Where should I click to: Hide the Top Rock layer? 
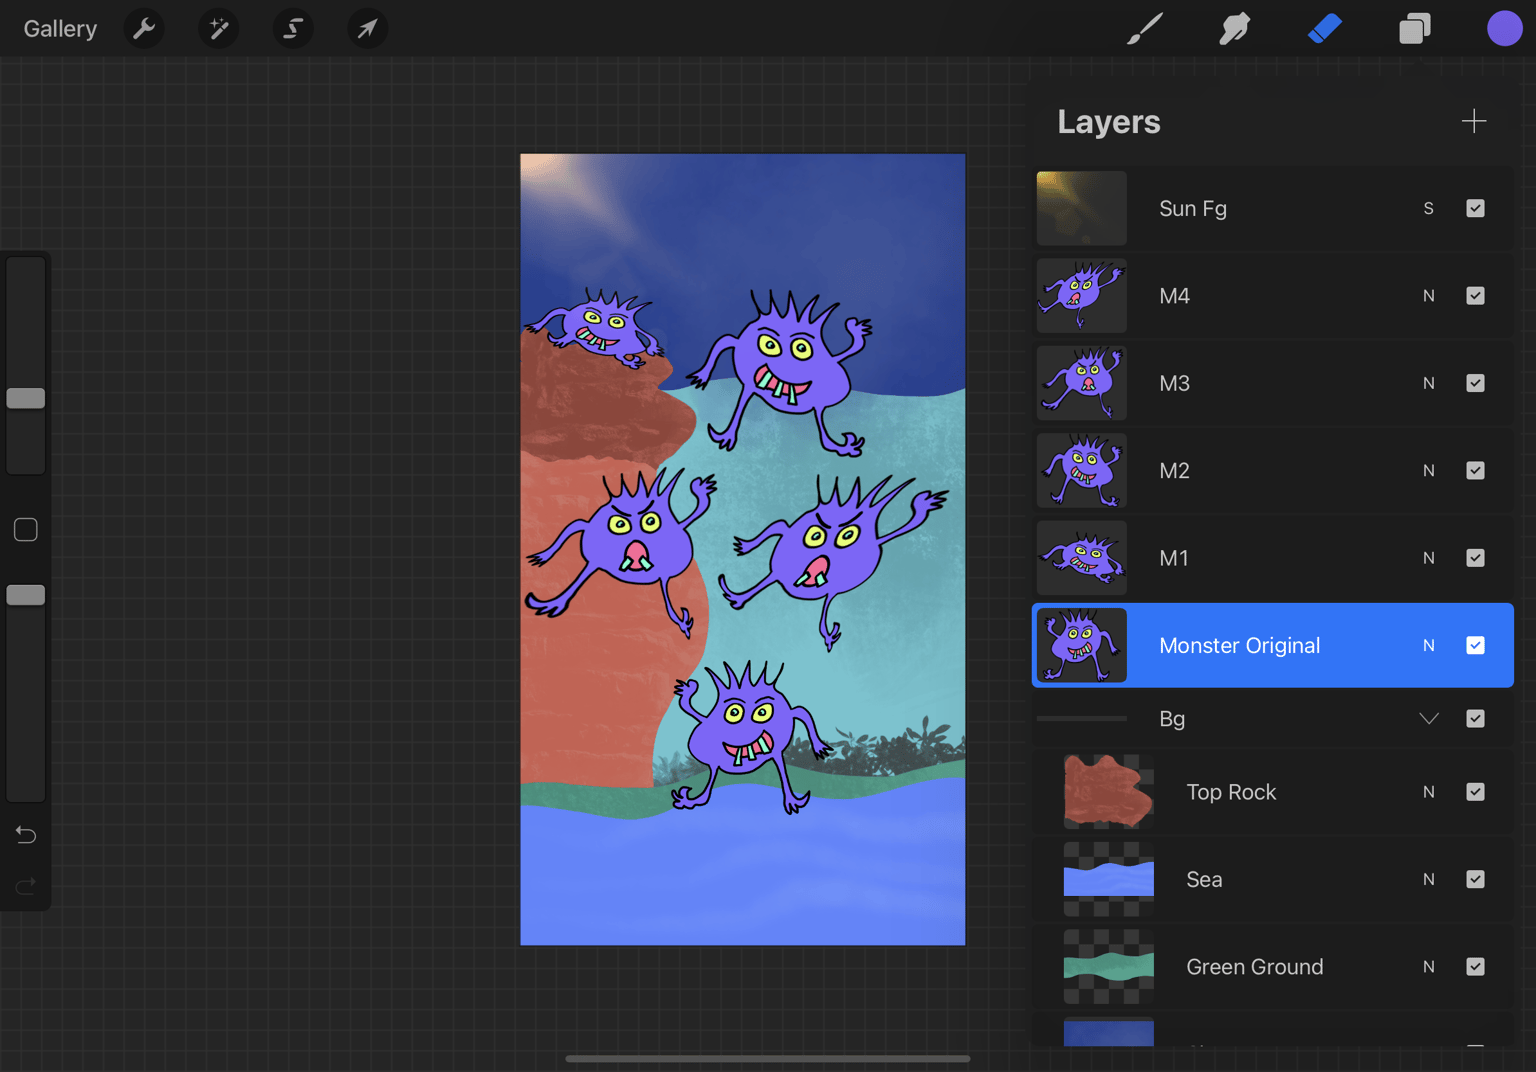click(x=1475, y=792)
